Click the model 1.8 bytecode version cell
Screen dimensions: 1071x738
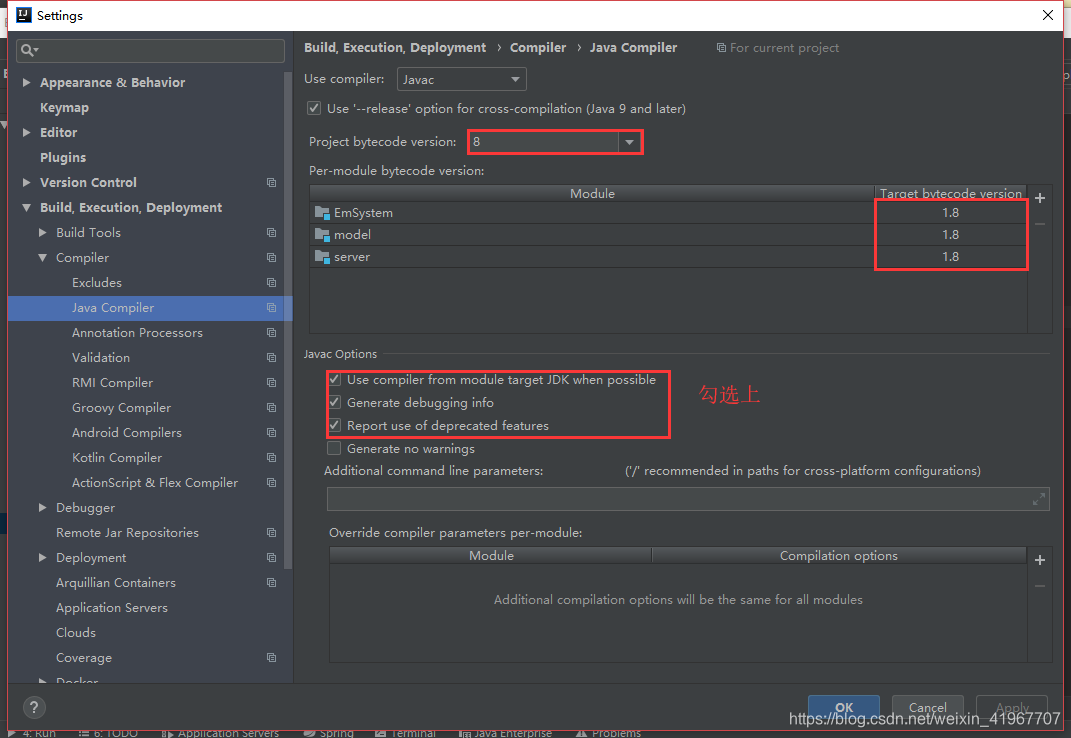[x=951, y=234]
